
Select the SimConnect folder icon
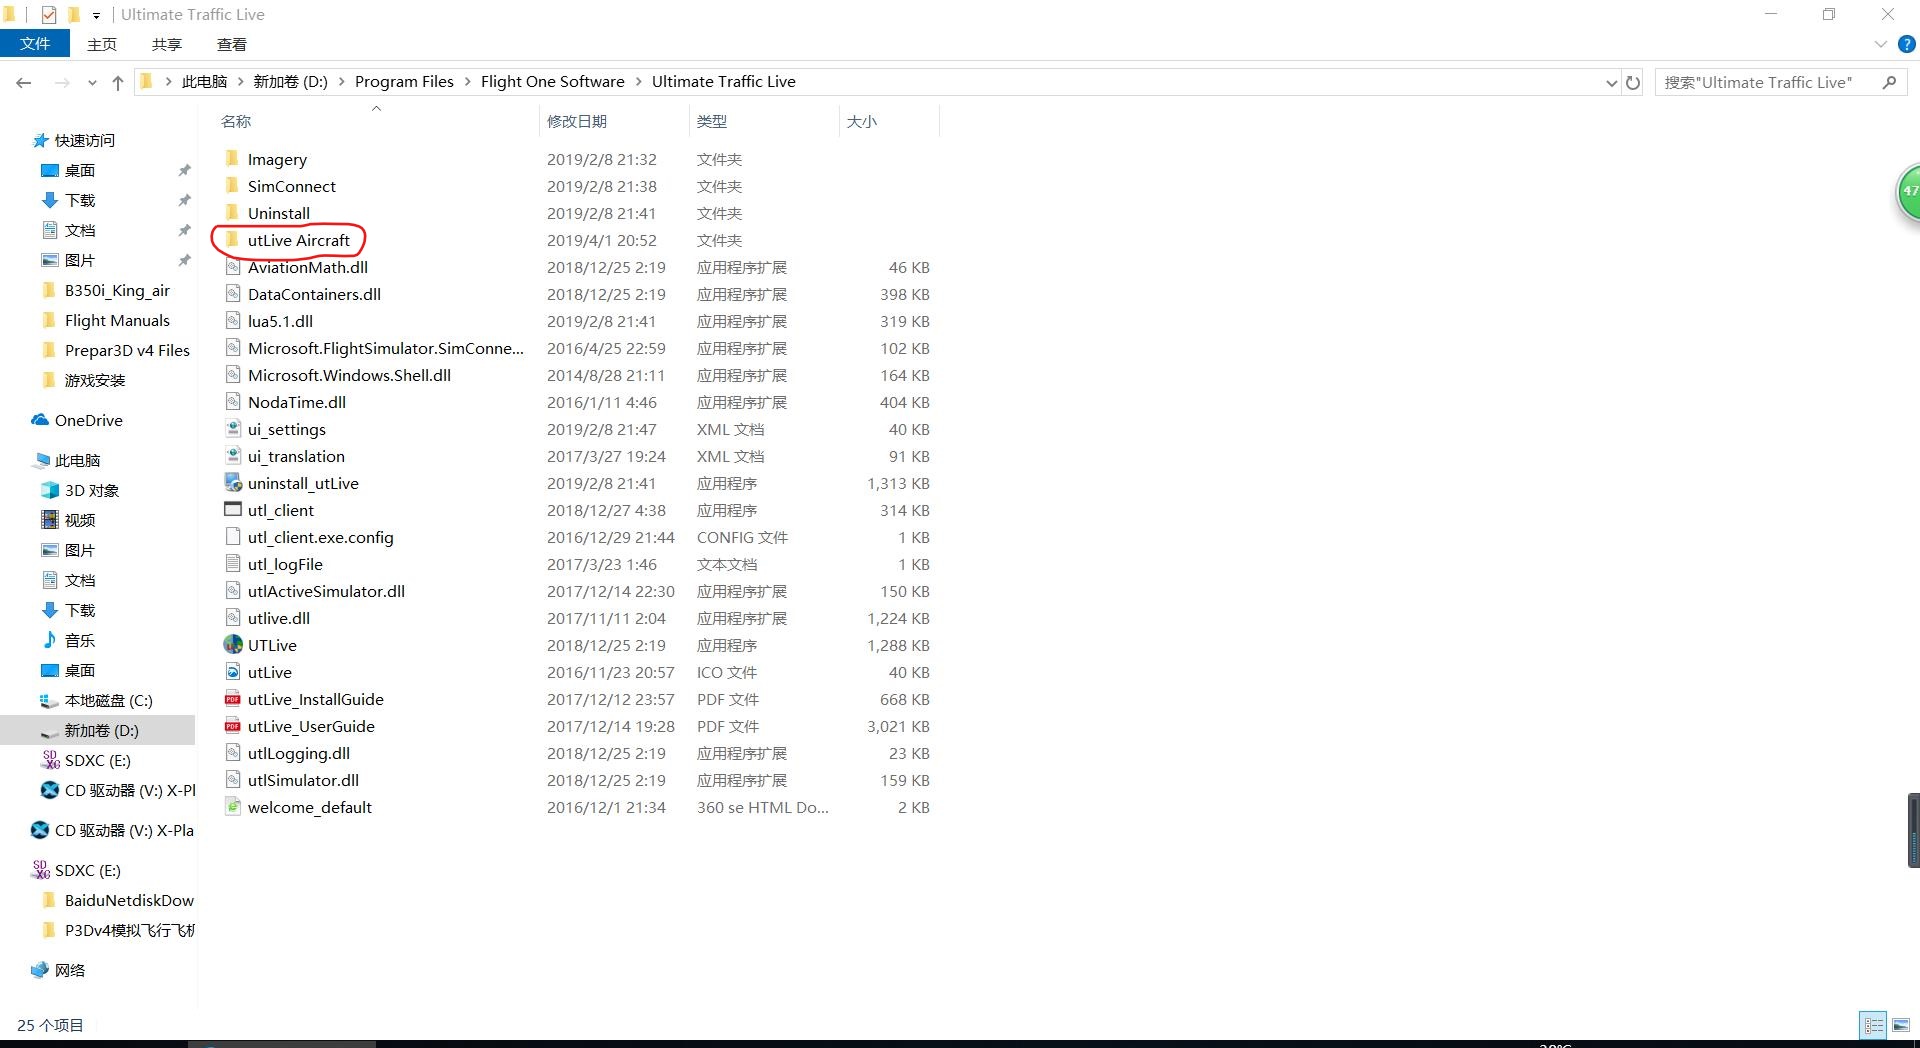[x=233, y=186]
